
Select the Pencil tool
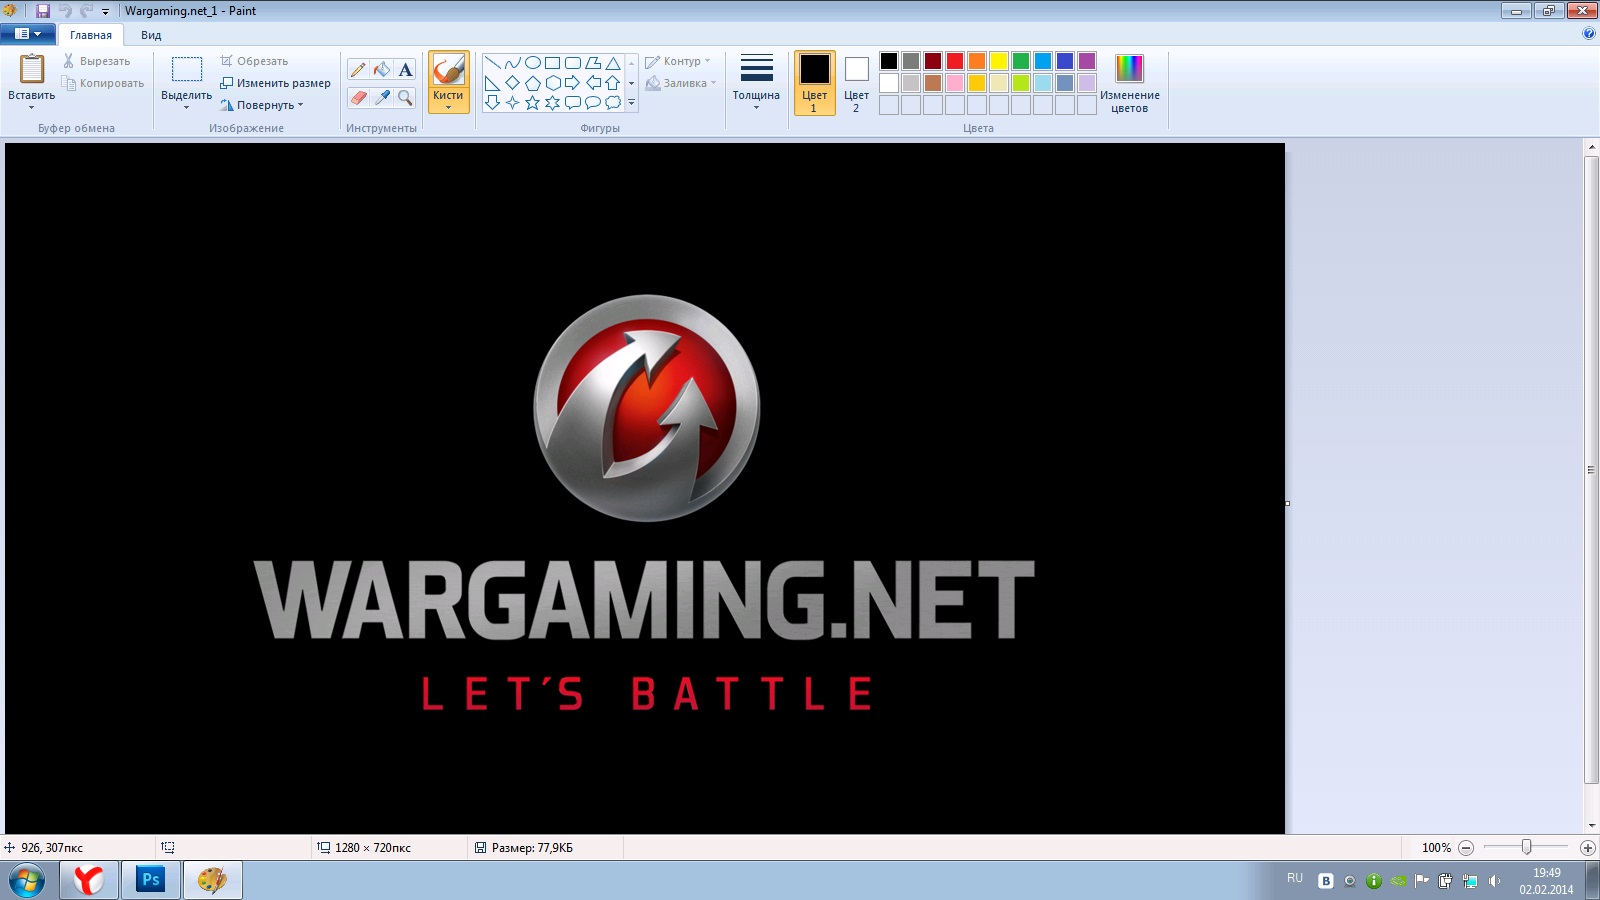[x=358, y=70]
